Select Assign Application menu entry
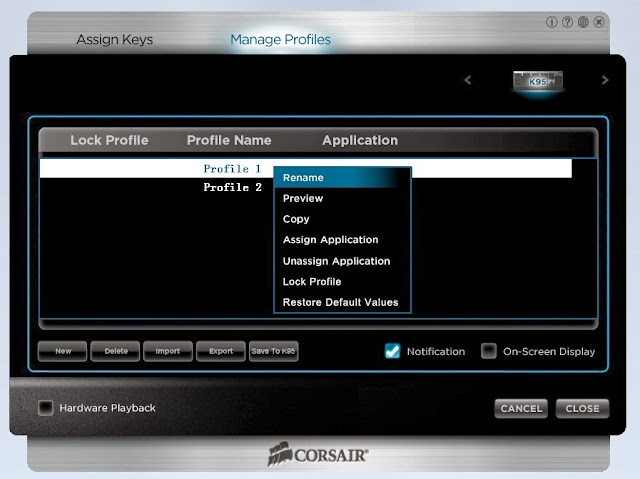This screenshot has height=479, width=640. coord(342,240)
